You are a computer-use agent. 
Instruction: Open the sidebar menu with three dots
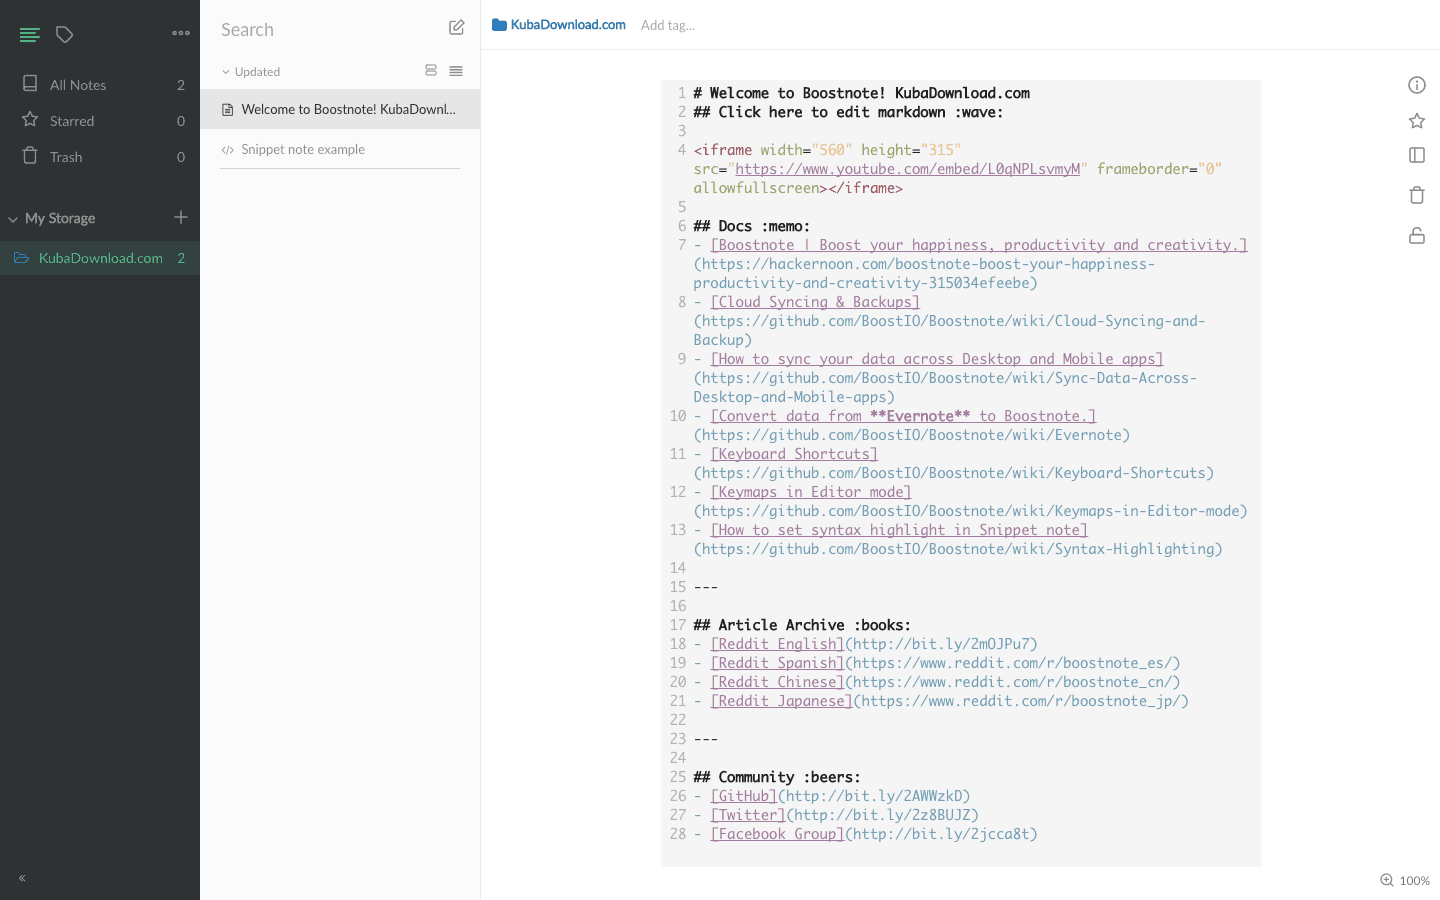[181, 33]
